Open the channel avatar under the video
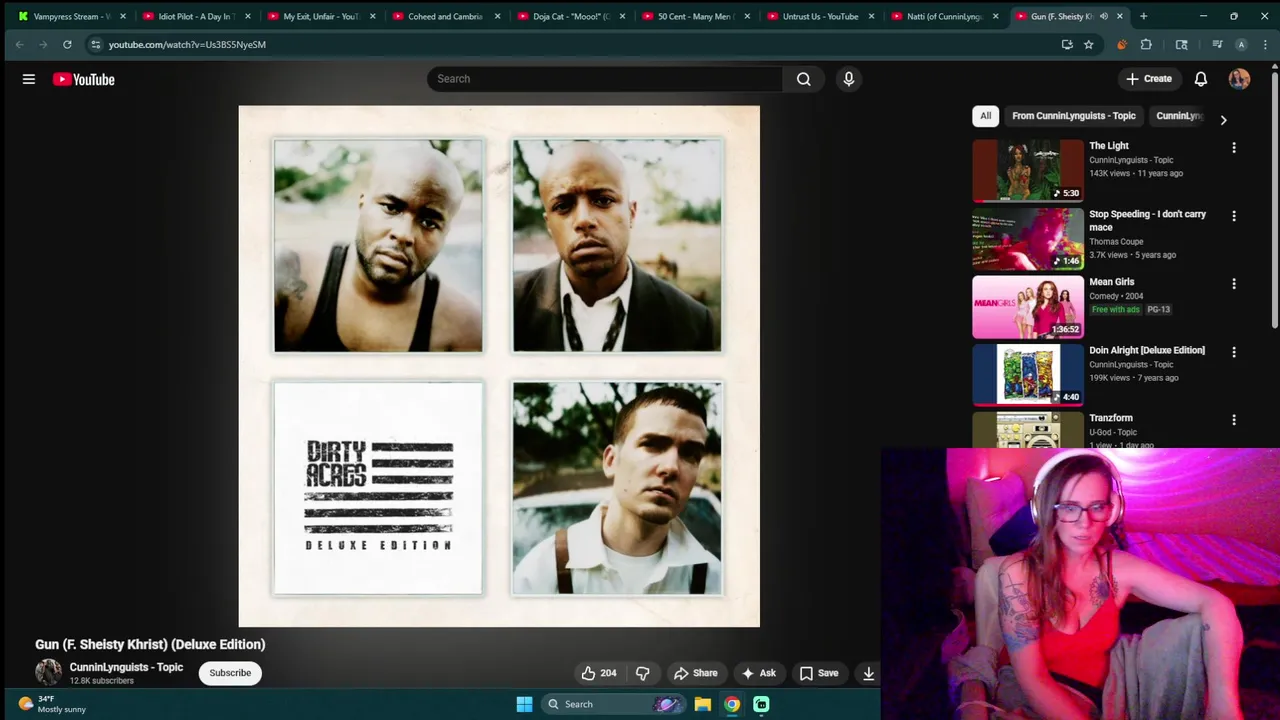This screenshot has height=720, width=1280. coord(48,673)
